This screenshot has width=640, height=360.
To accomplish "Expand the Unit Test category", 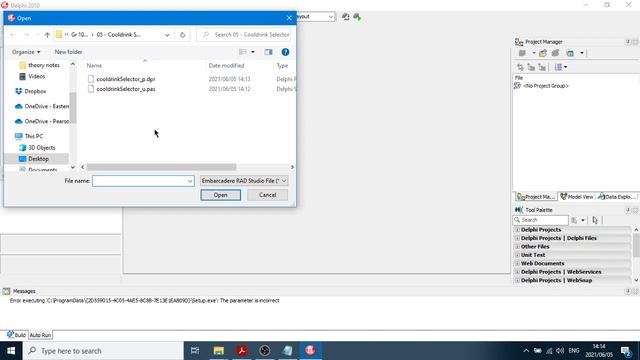I will coord(517,255).
